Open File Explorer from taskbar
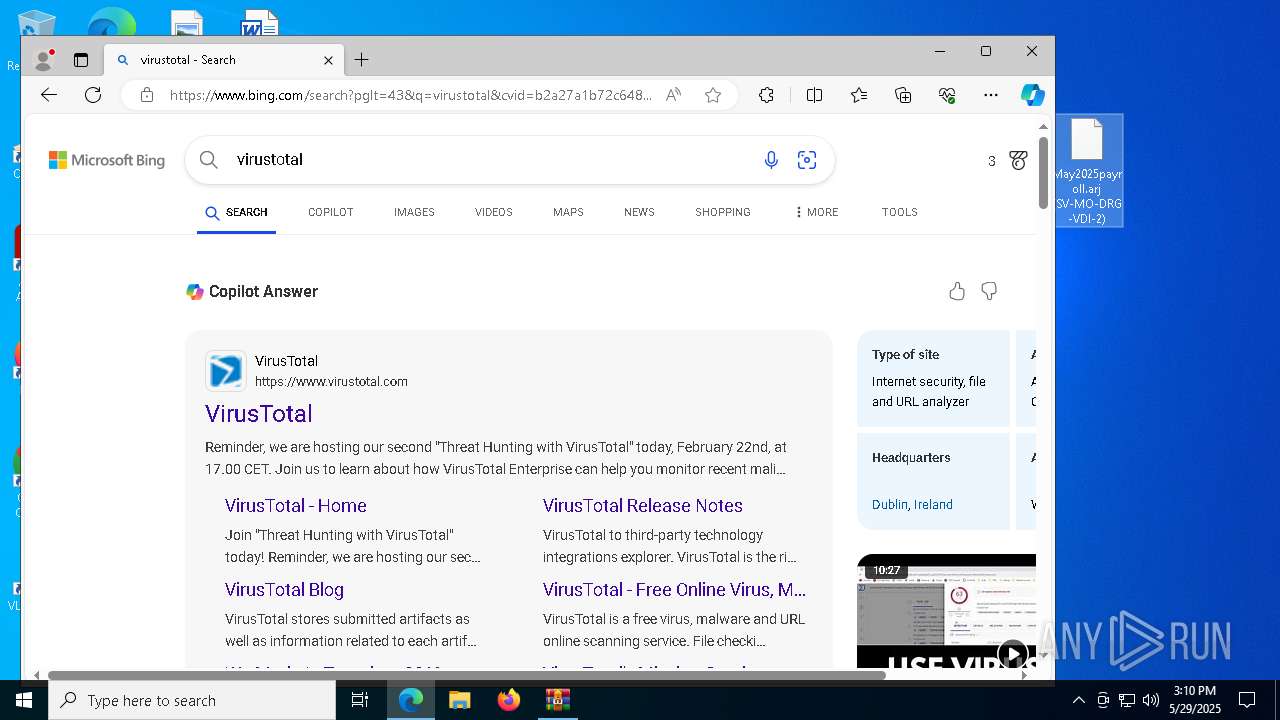The image size is (1280, 720). click(459, 700)
